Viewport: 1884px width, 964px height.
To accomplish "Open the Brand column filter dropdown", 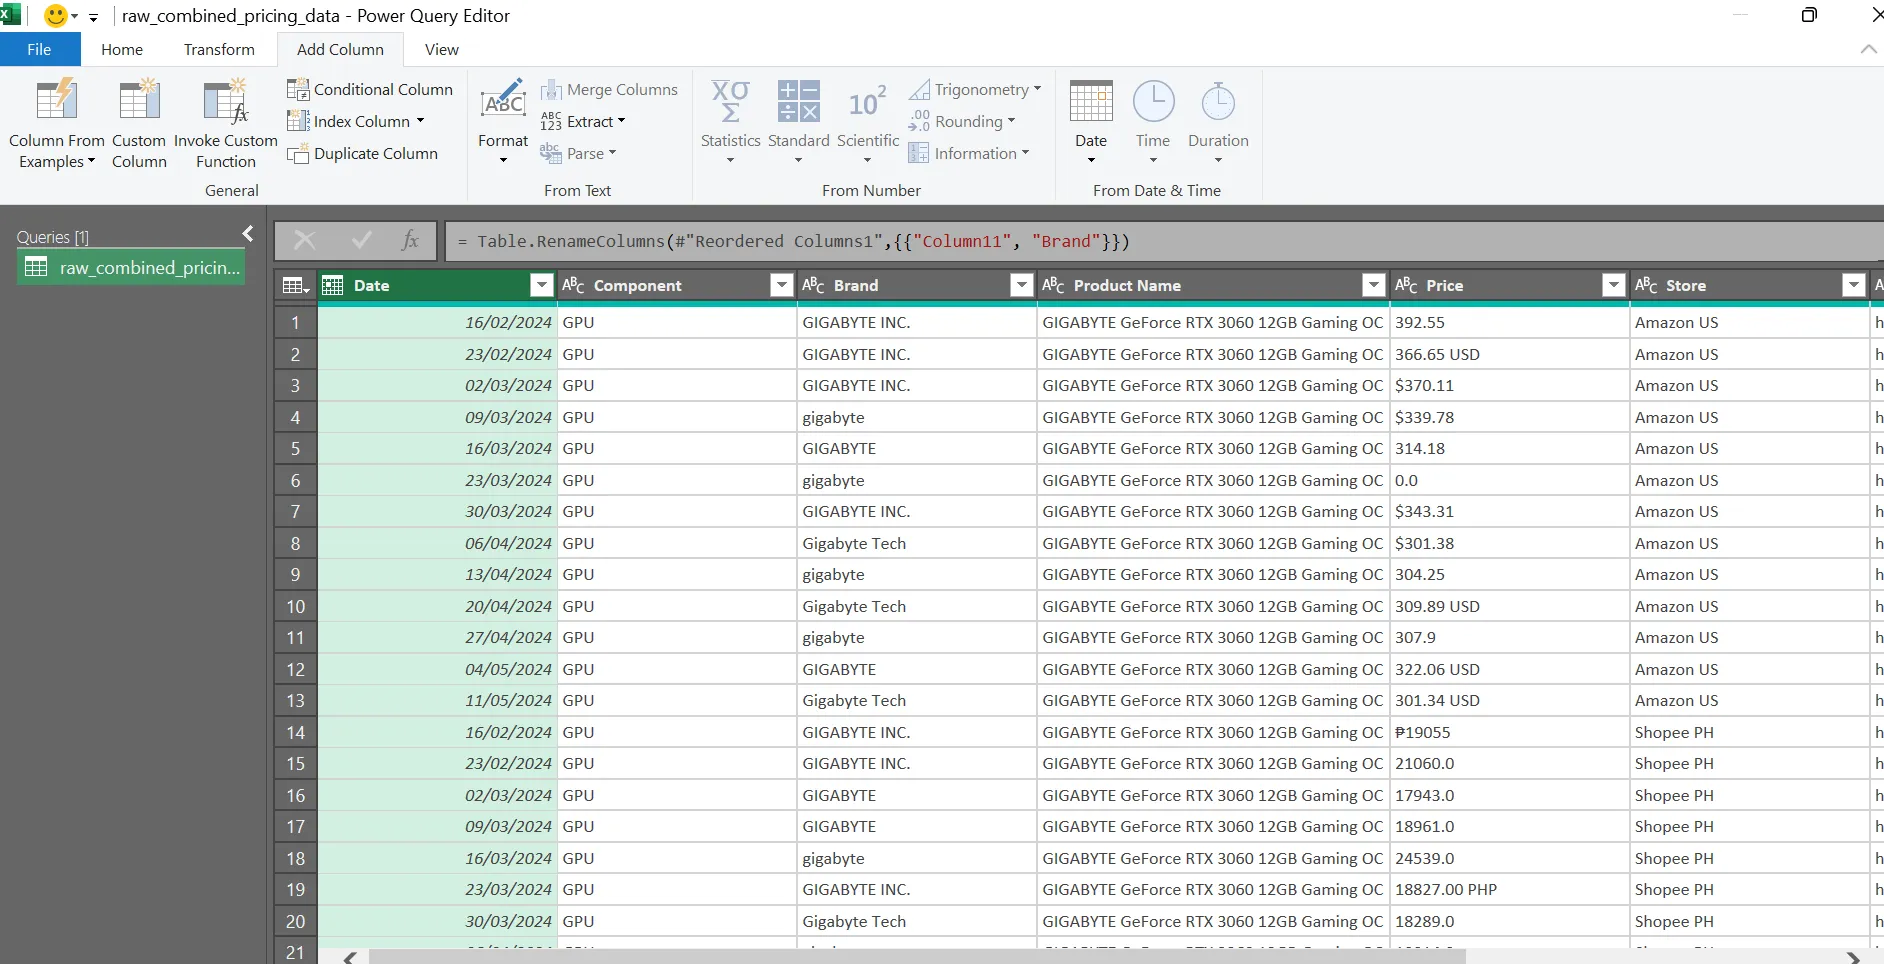I will coord(1021,285).
